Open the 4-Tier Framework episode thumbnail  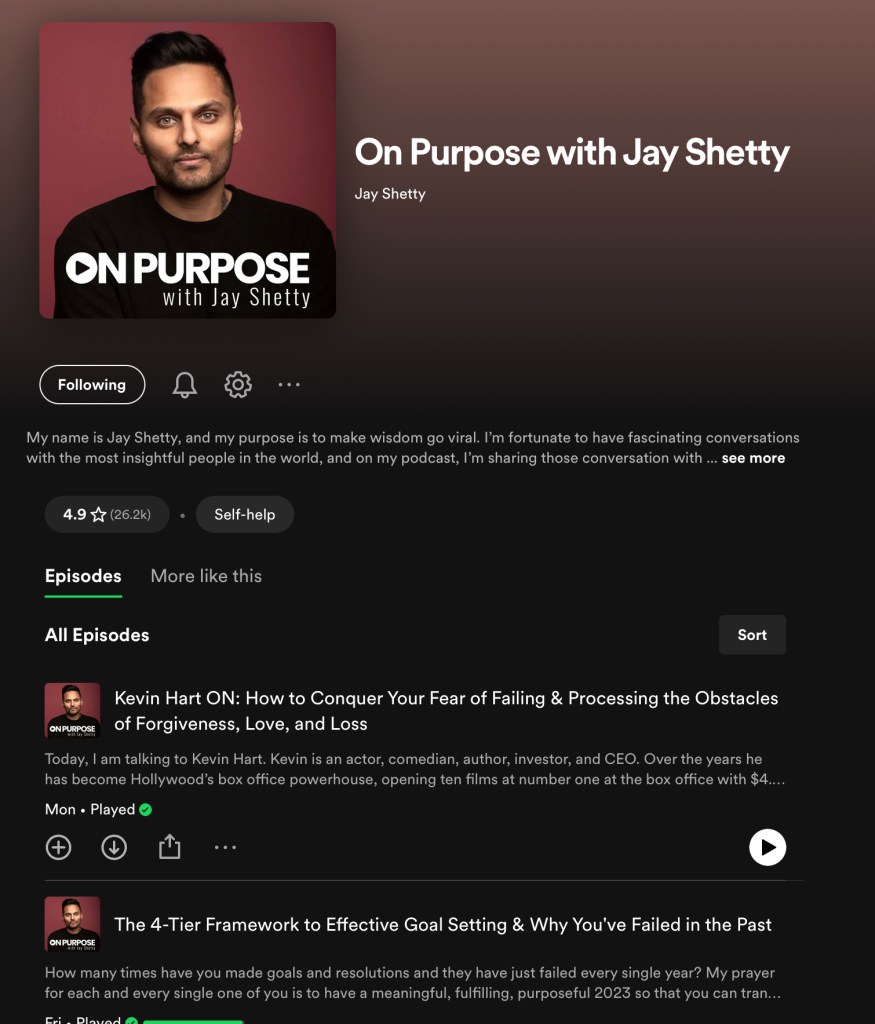72,924
